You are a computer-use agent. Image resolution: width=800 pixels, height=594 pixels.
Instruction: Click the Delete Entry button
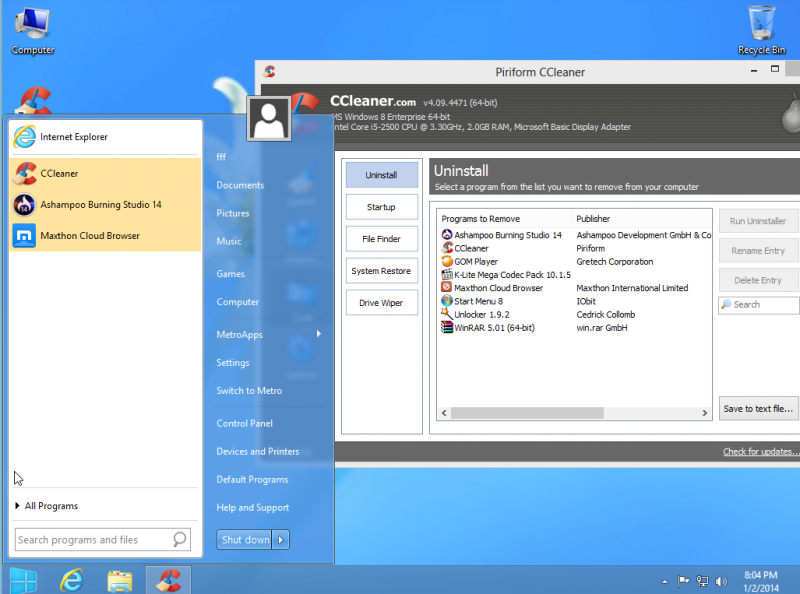pos(758,280)
